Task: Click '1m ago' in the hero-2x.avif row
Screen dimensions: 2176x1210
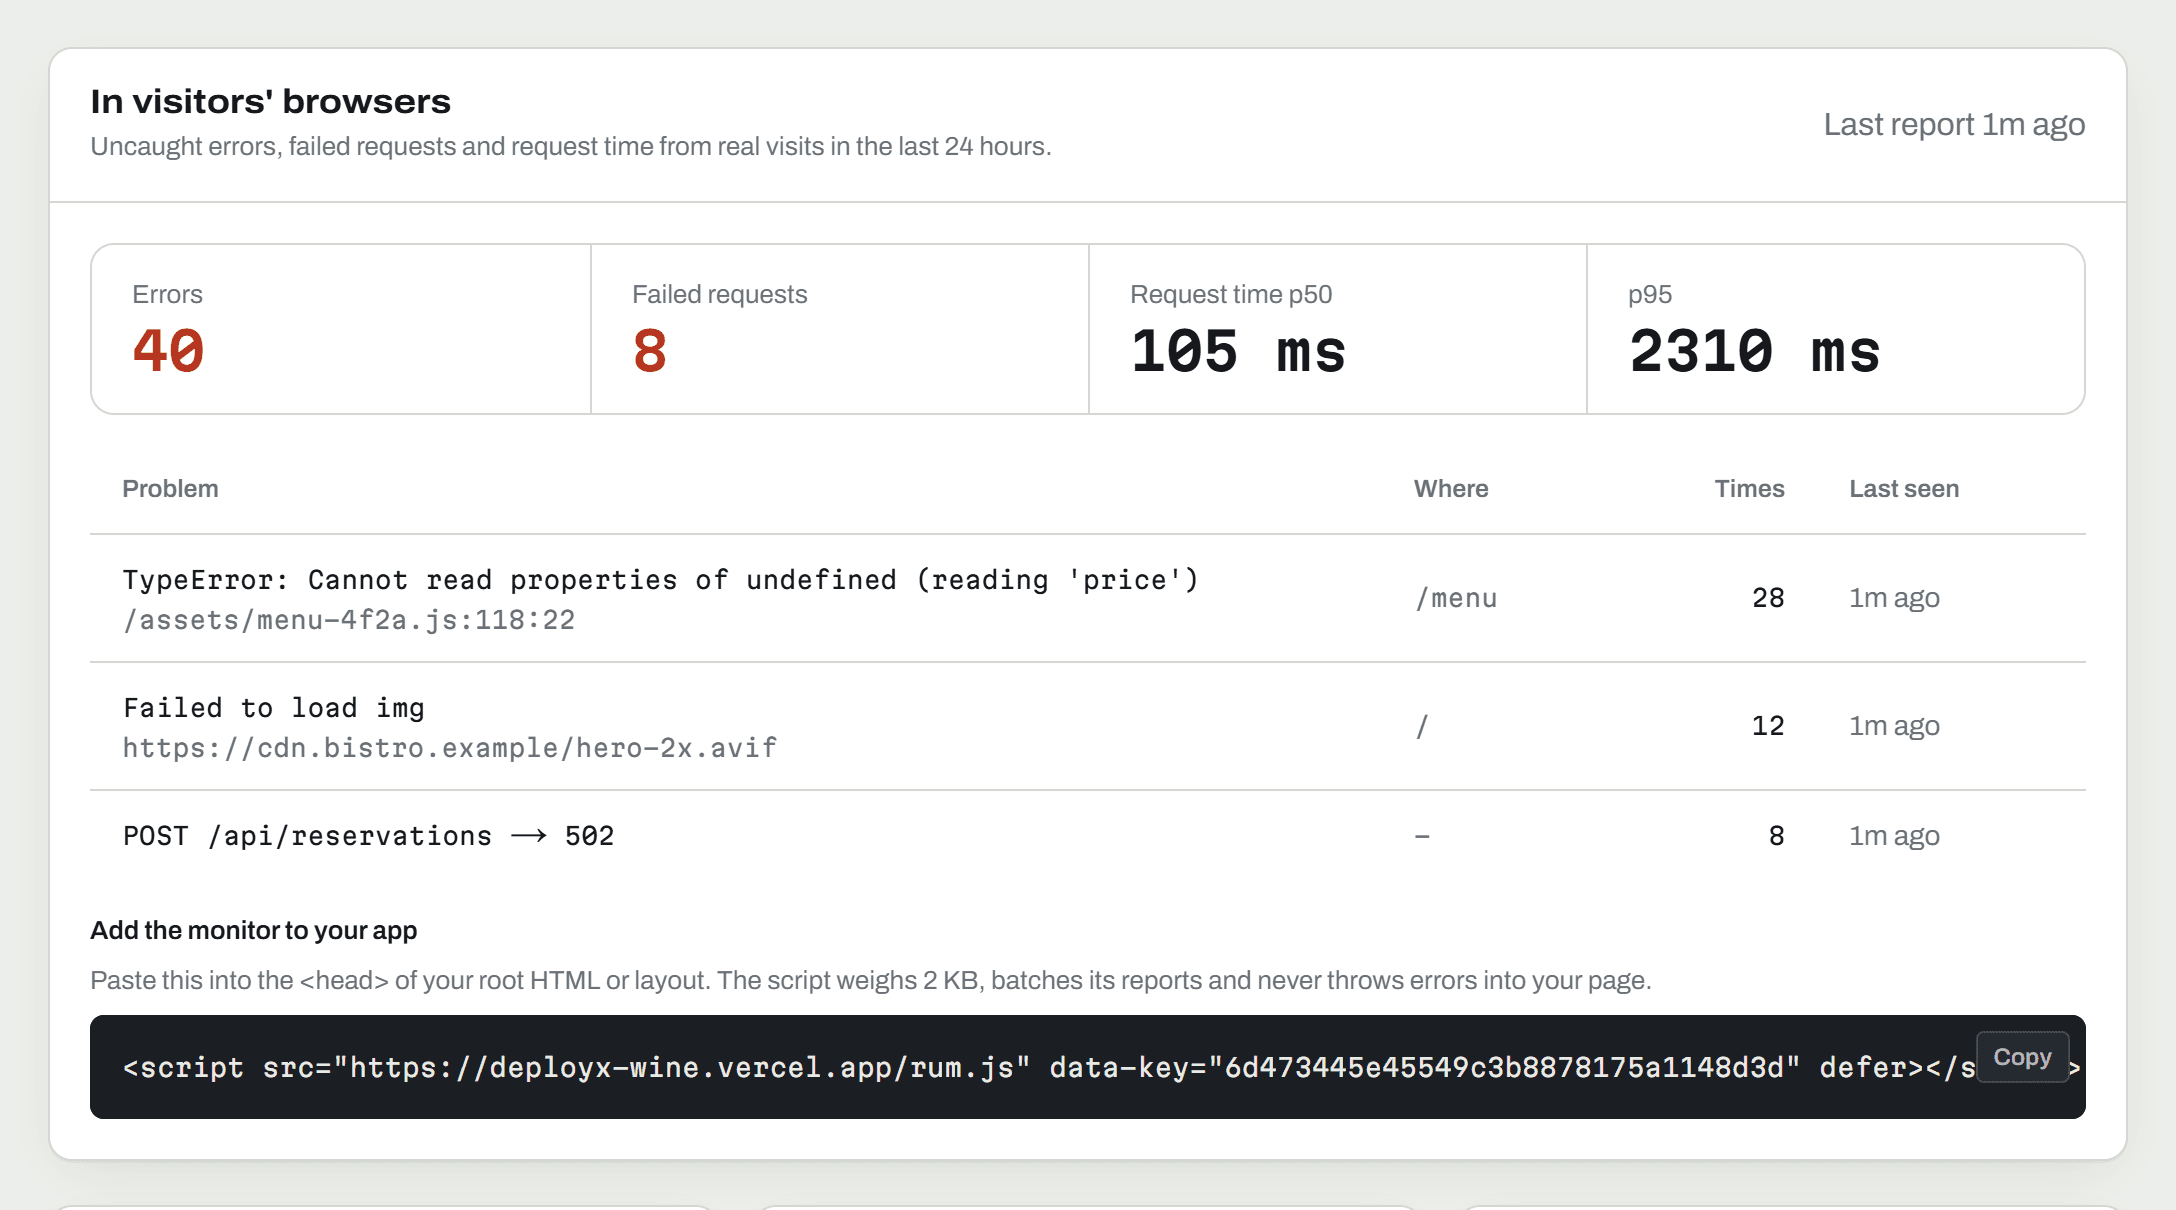Action: (x=1894, y=726)
